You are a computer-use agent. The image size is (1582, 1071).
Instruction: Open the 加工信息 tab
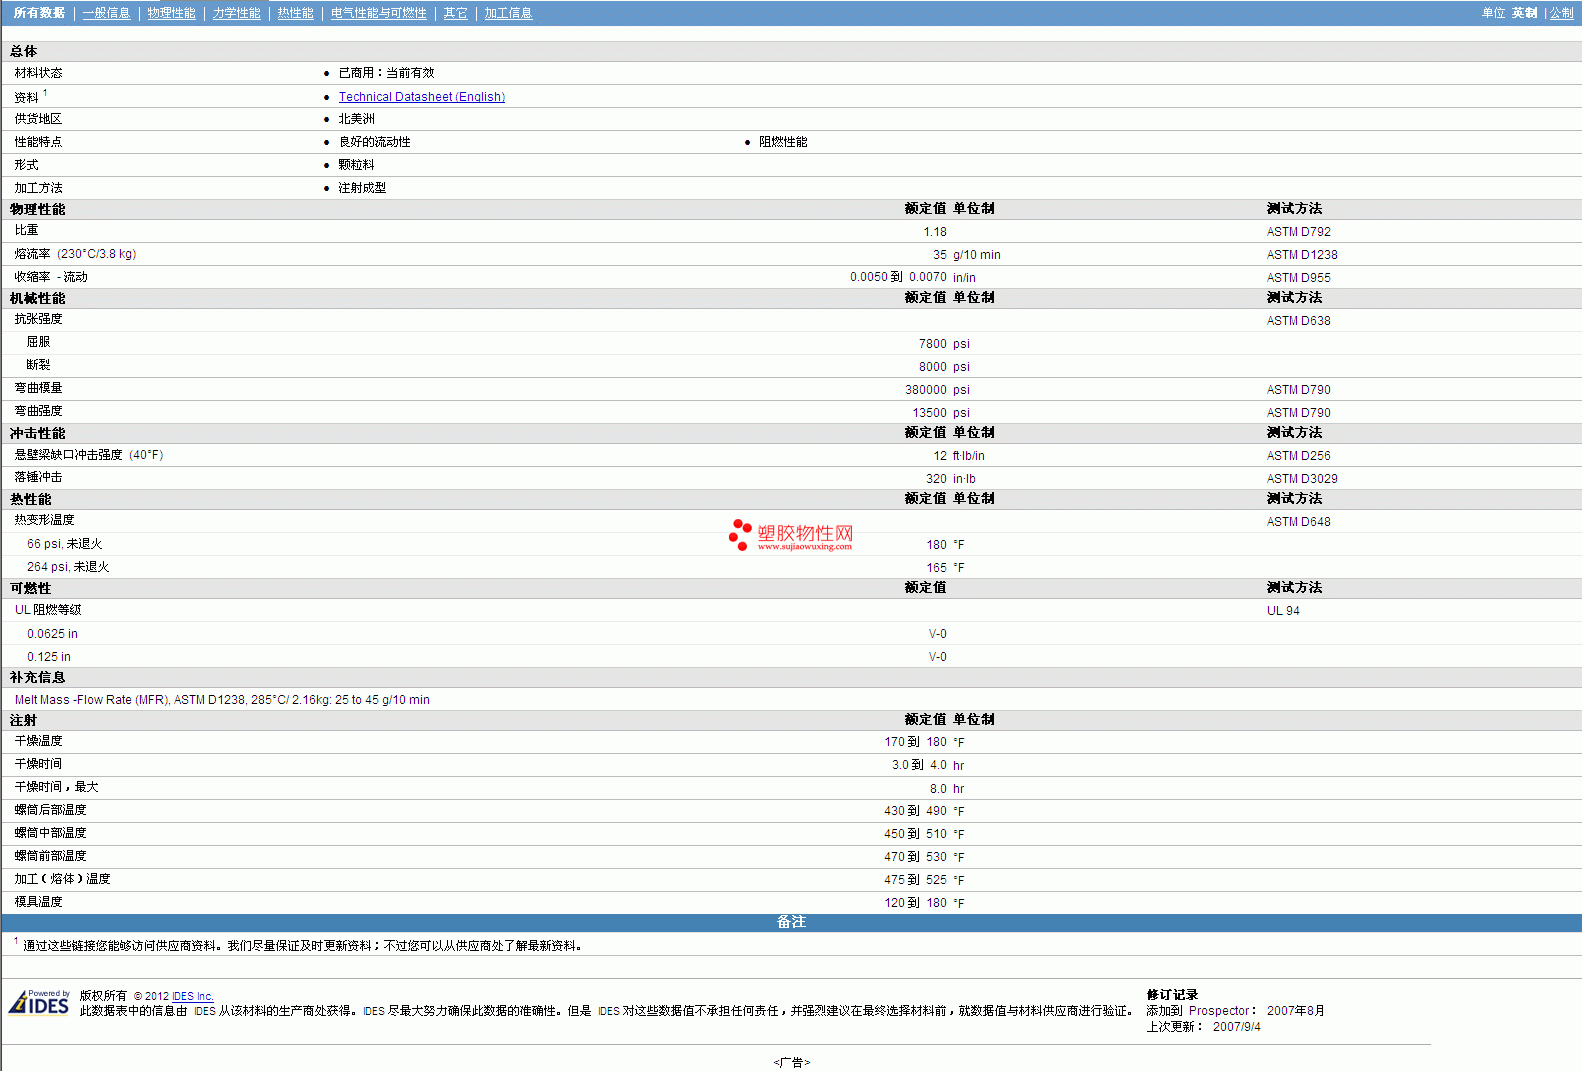tap(508, 13)
